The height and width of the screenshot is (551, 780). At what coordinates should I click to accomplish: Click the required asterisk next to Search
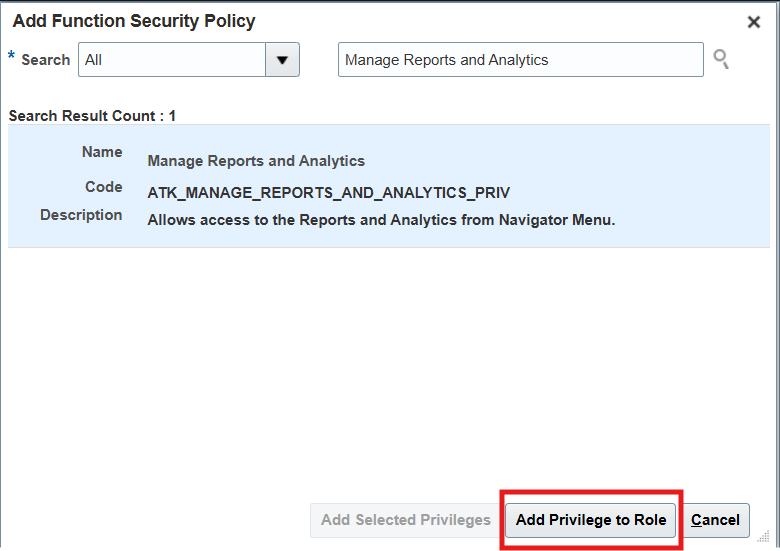pyautogui.click(x=12, y=57)
